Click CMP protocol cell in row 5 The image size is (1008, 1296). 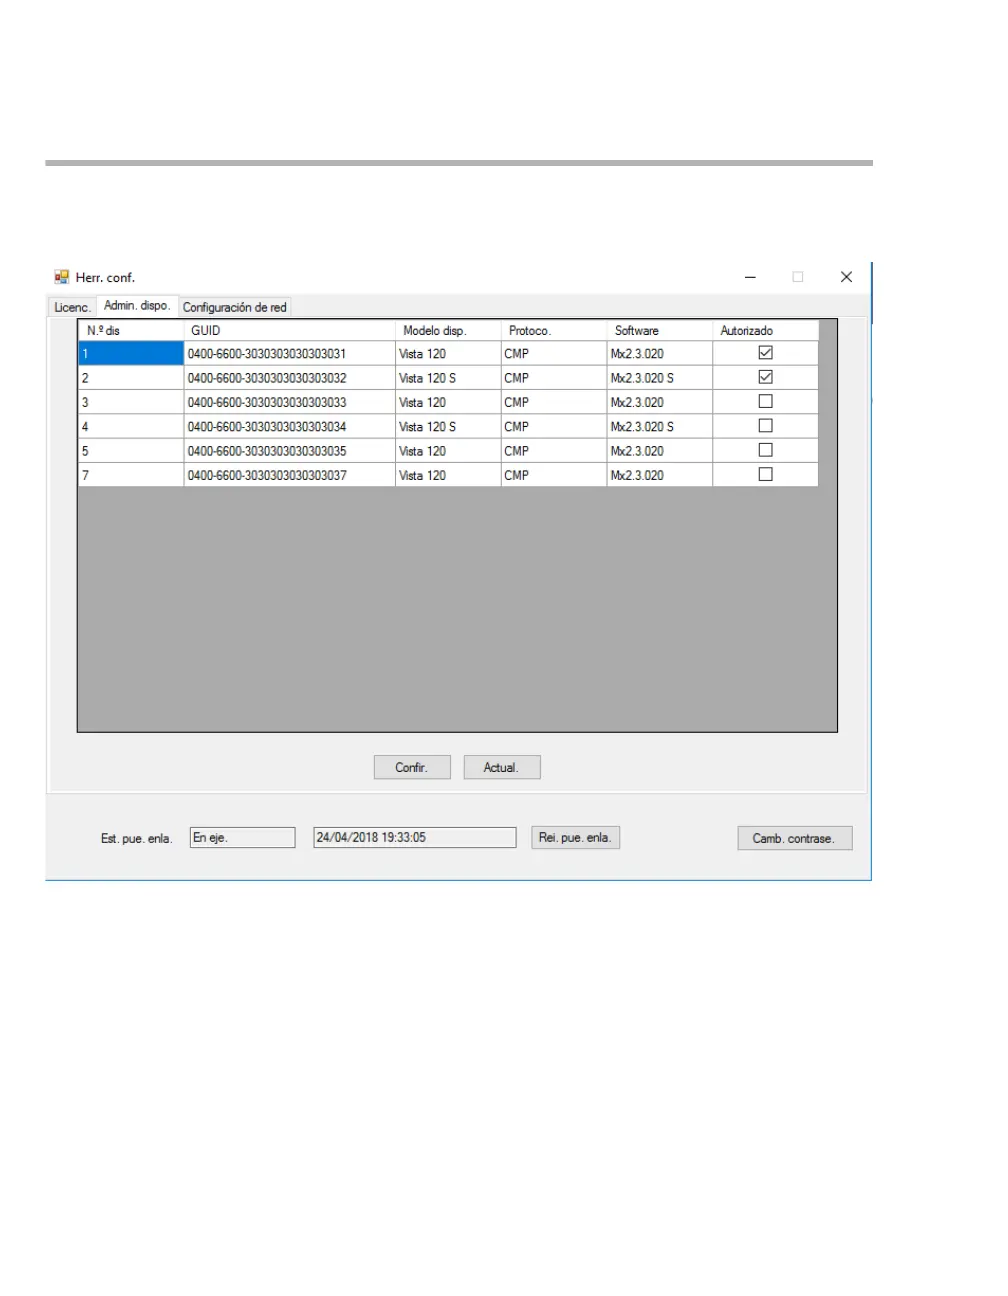(554, 451)
